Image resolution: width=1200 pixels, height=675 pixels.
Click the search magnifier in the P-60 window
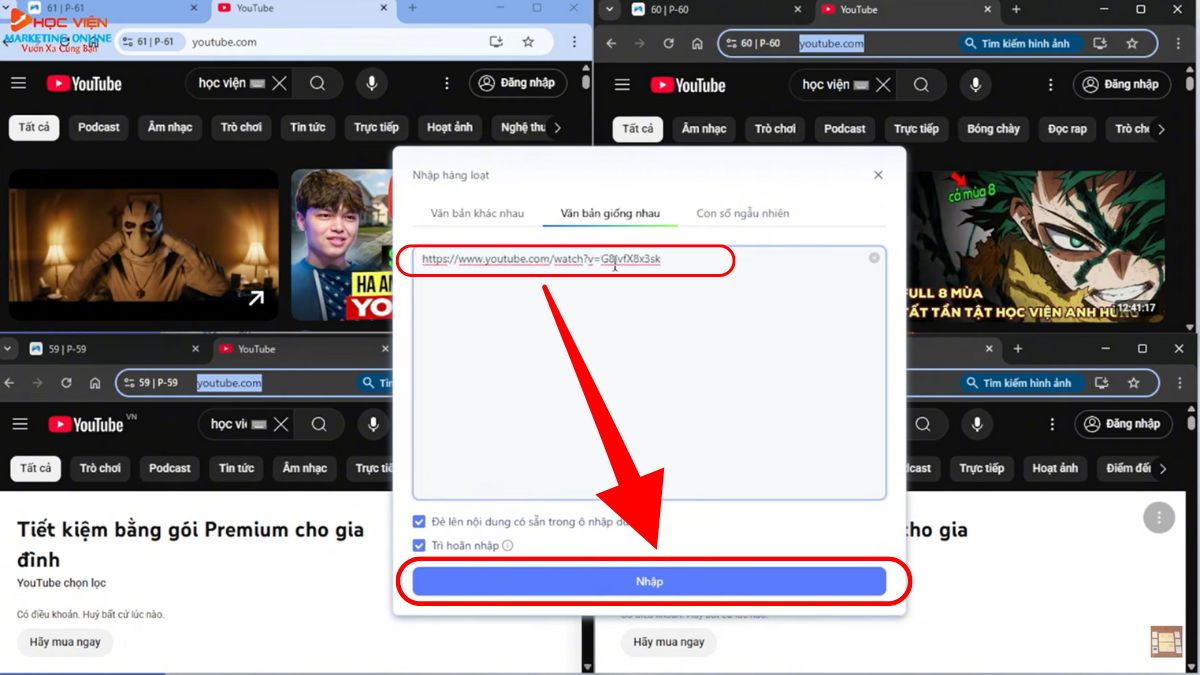pyautogui.click(x=921, y=85)
